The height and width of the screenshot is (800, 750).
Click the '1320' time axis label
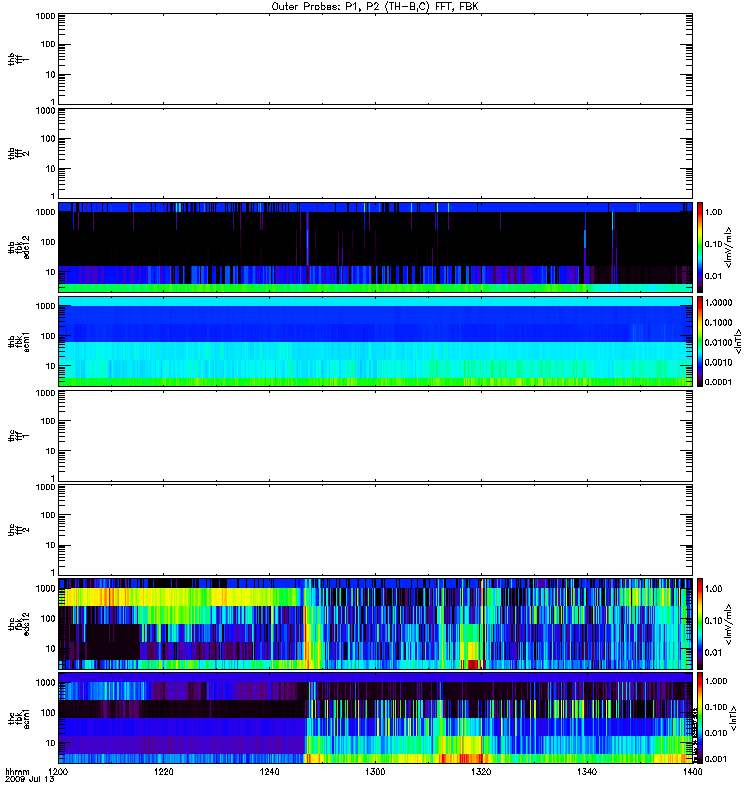coord(481,771)
